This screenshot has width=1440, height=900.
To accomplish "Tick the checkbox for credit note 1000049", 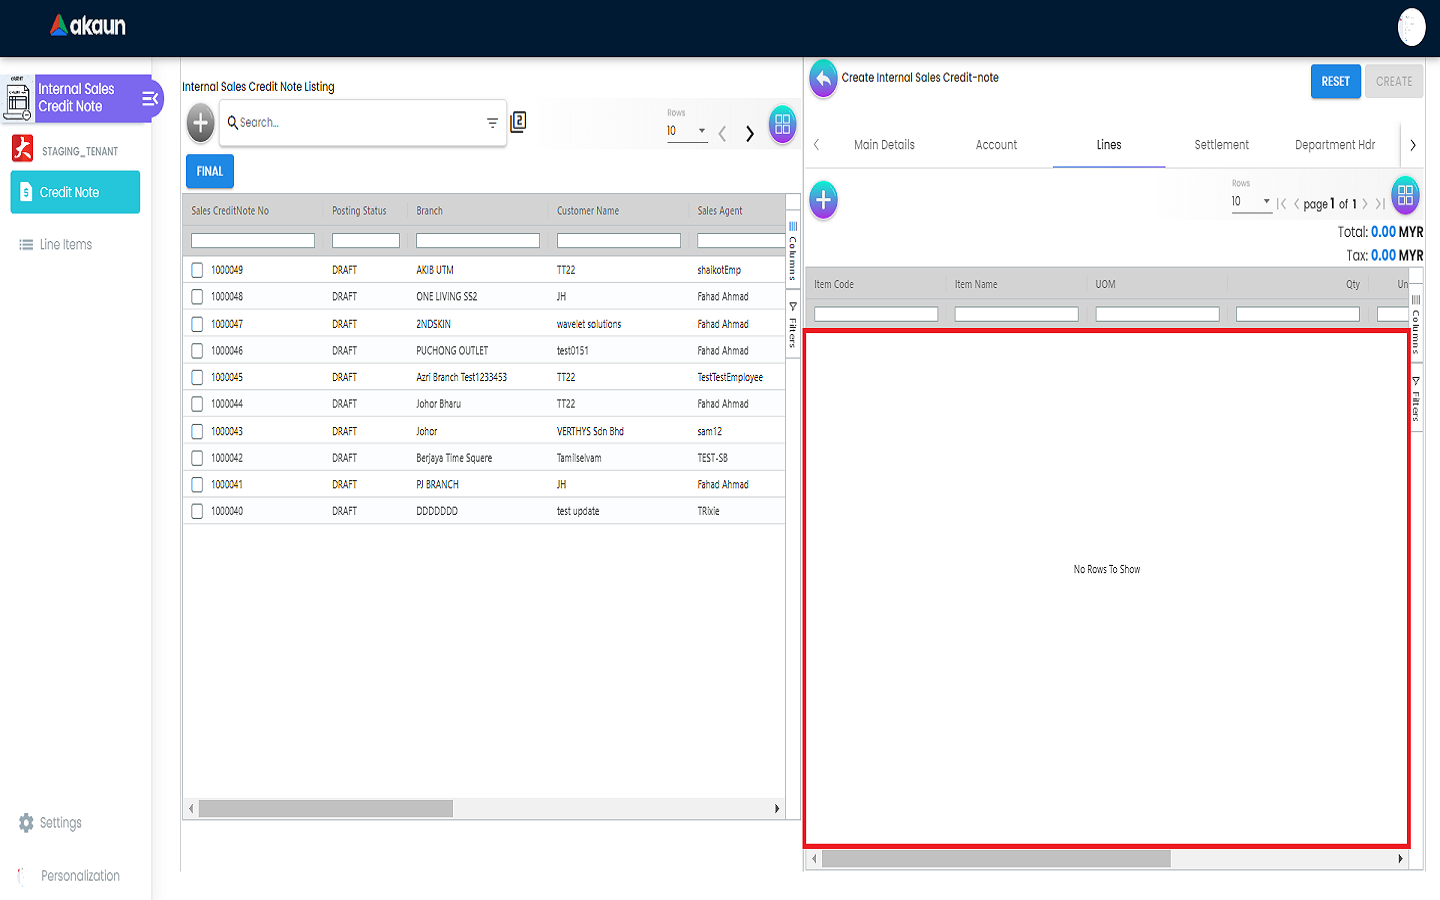I will pyautogui.click(x=197, y=270).
